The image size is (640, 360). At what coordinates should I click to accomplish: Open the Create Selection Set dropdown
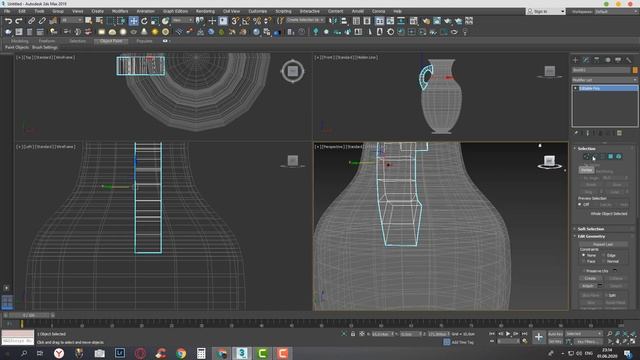305,20
